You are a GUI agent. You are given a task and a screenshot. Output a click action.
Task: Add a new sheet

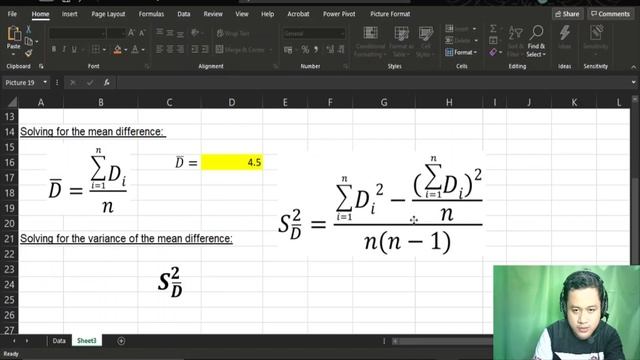(x=121, y=341)
